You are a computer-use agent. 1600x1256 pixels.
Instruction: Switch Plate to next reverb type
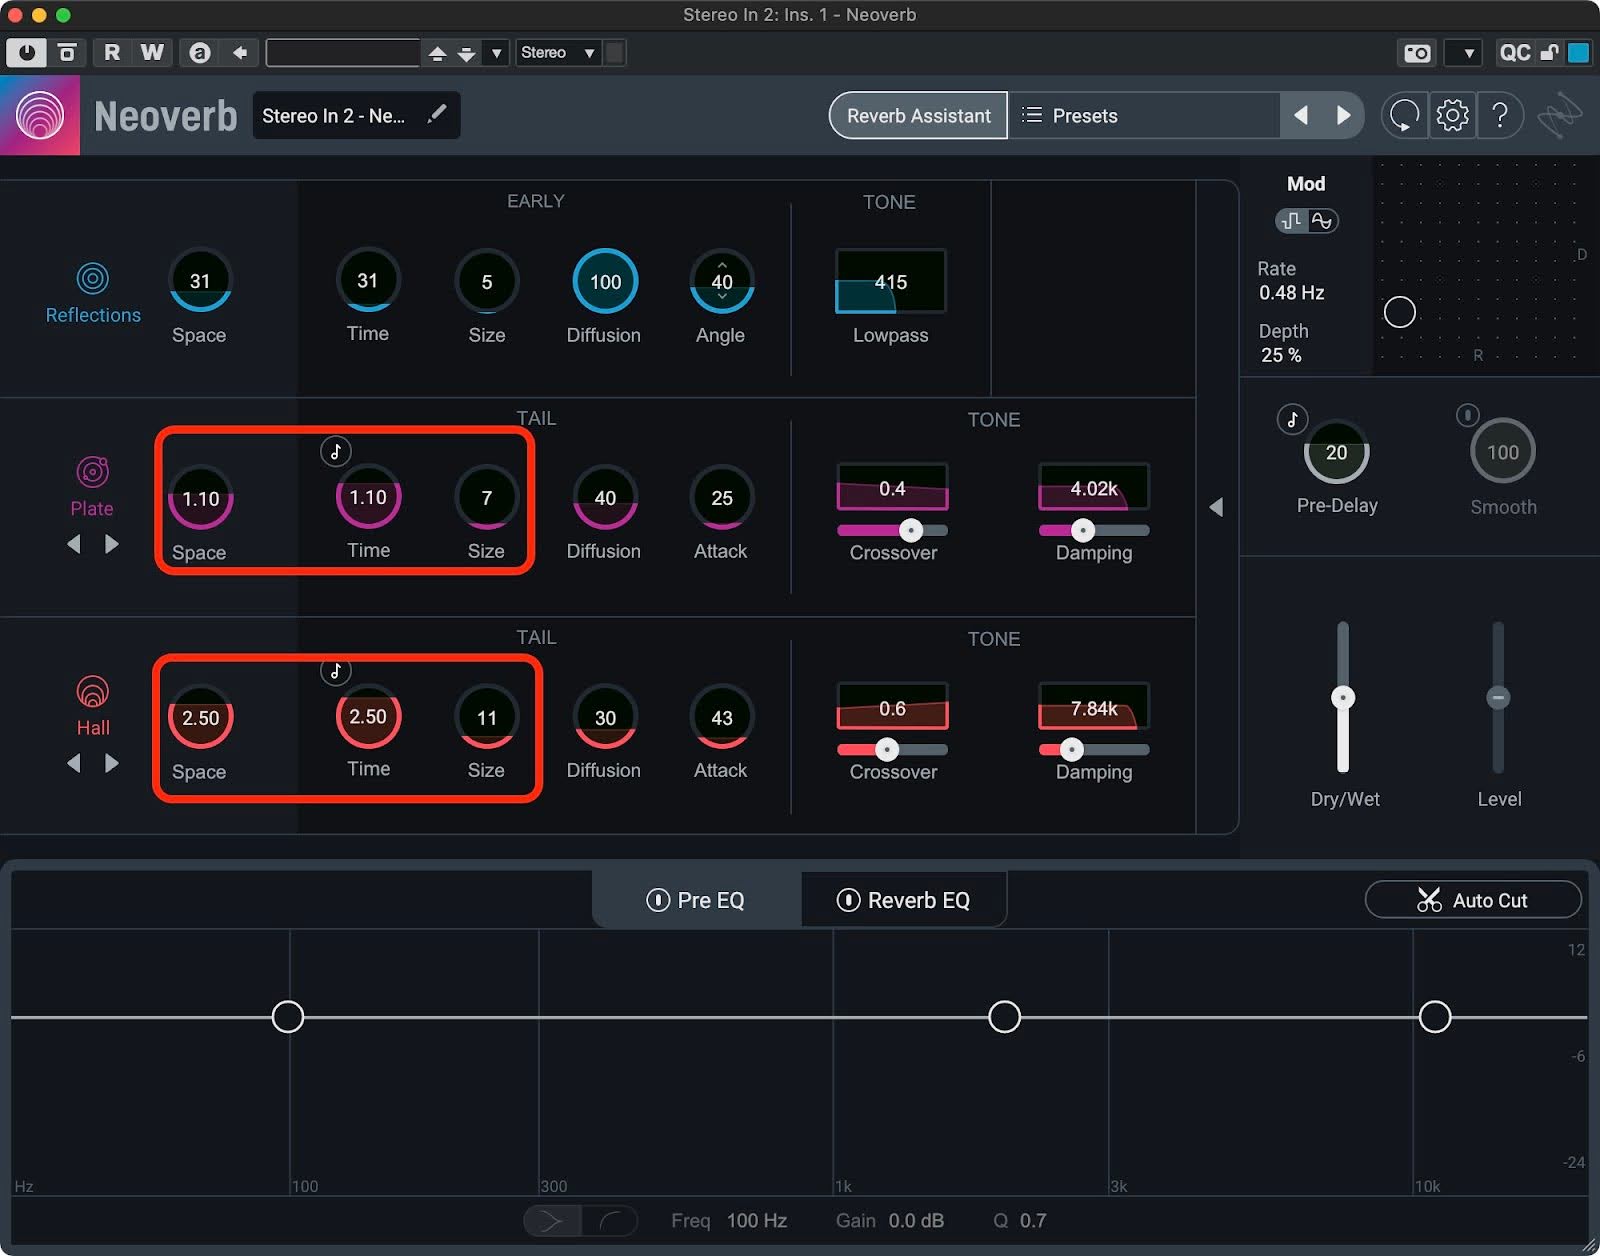pos(112,544)
